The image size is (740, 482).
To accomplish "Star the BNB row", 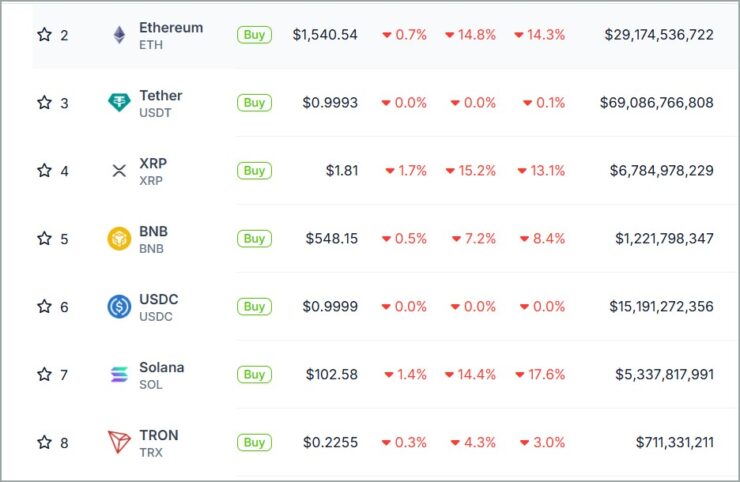I will point(44,238).
